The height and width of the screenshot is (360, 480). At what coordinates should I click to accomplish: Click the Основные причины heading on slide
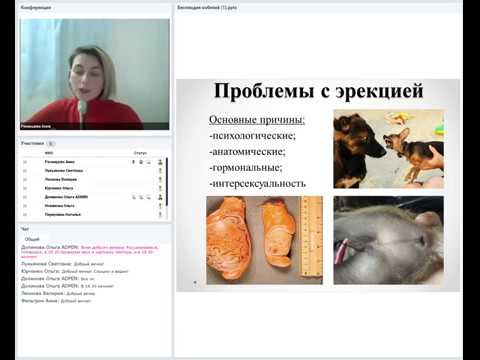(257, 120)
